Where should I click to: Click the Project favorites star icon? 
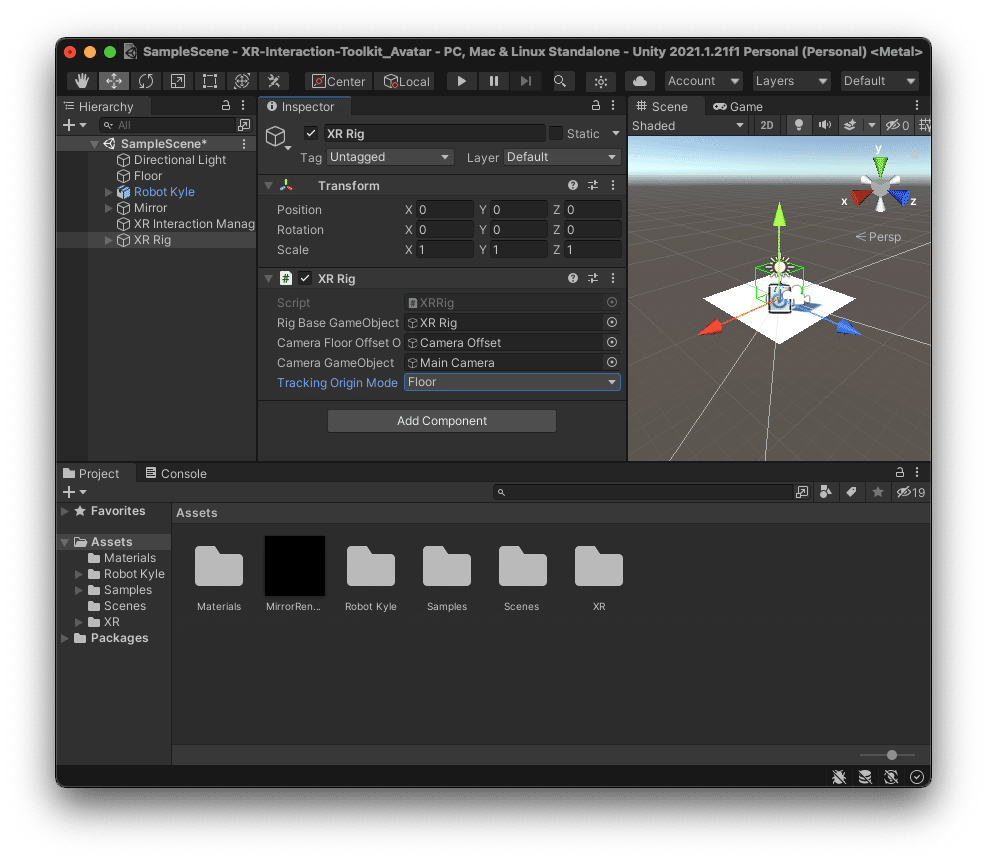877,492
